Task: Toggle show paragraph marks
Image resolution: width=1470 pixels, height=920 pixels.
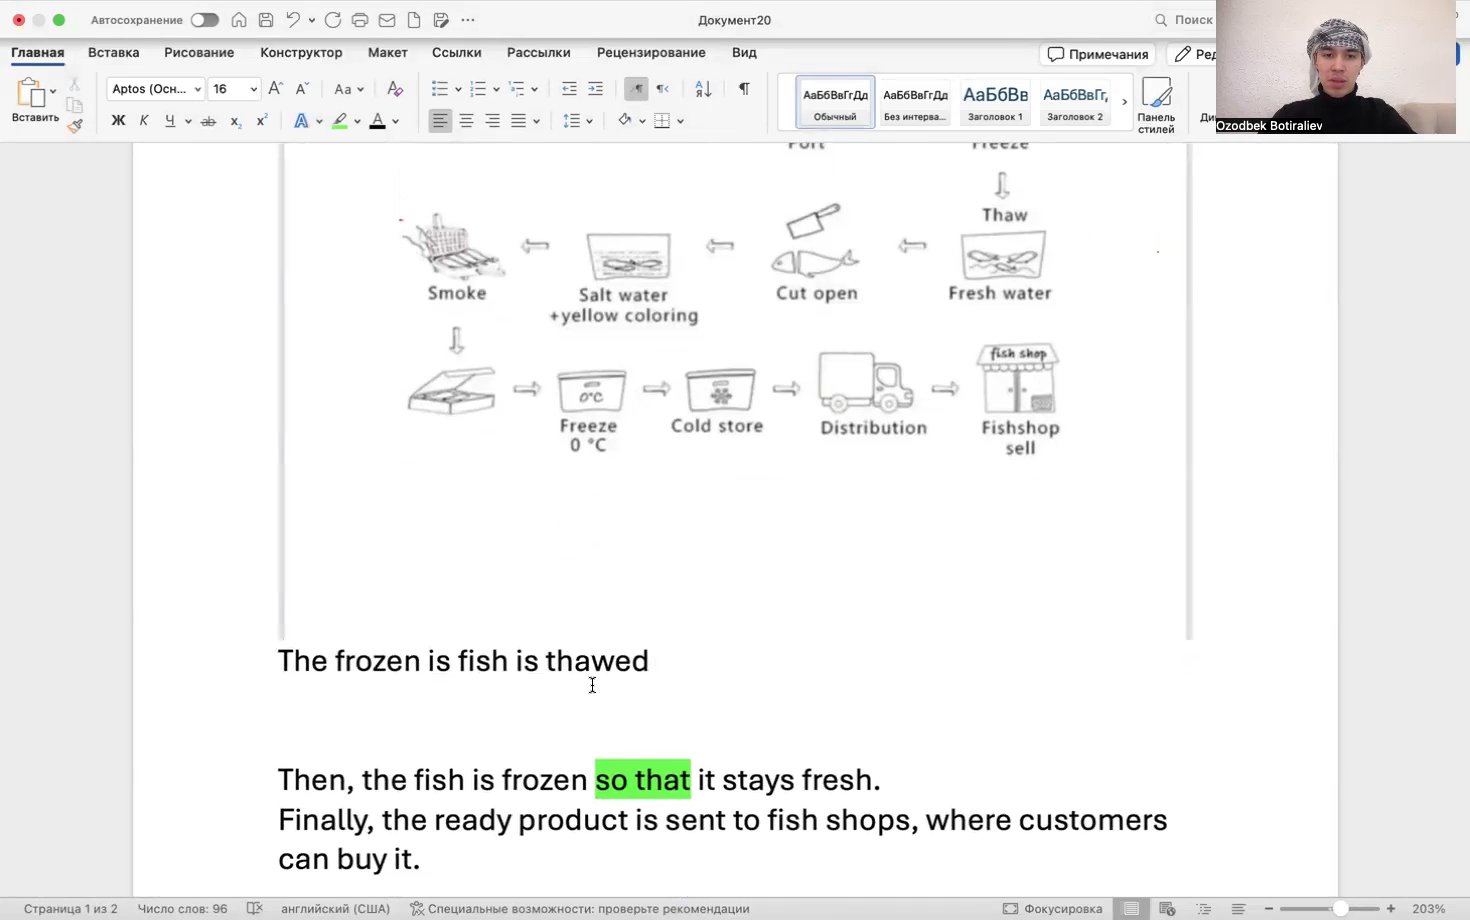Action: point(744,89)
